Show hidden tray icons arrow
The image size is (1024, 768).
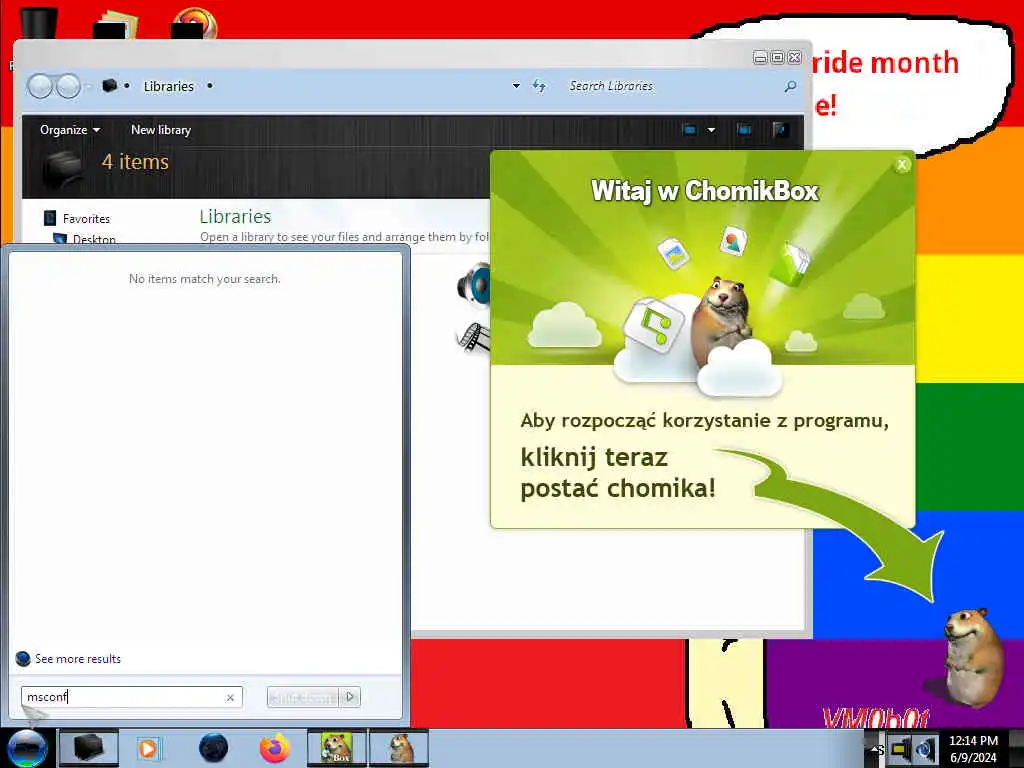pyautogui.click(x=873, y=749)
